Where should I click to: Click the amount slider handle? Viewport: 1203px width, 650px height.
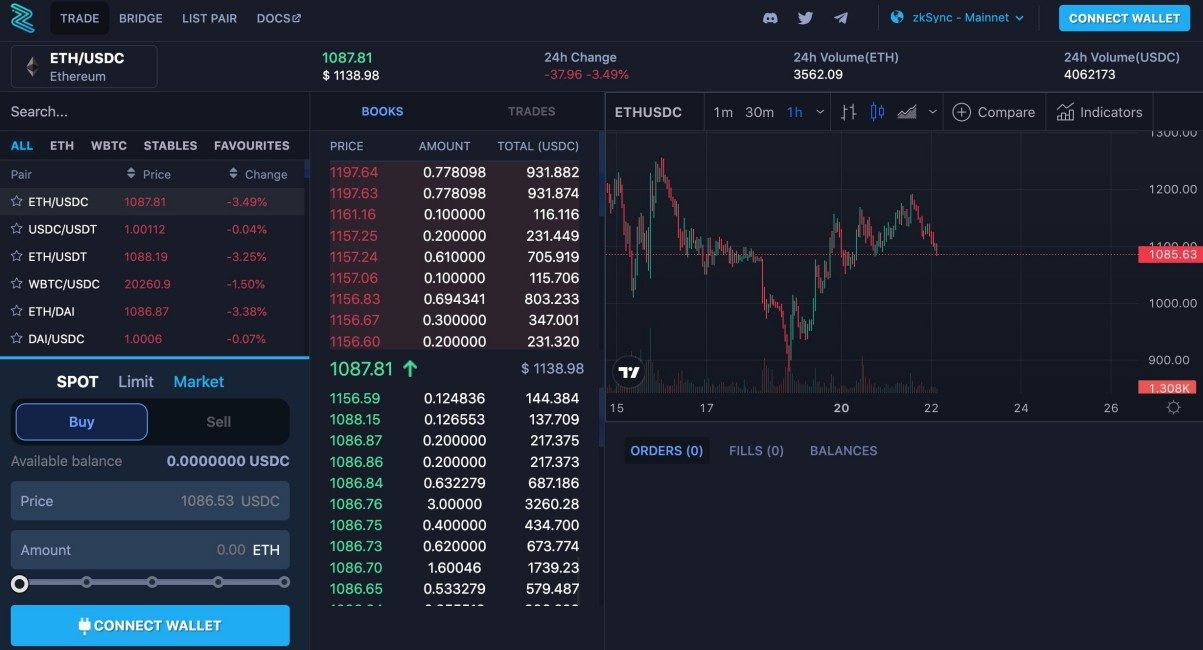pos(20,584)
